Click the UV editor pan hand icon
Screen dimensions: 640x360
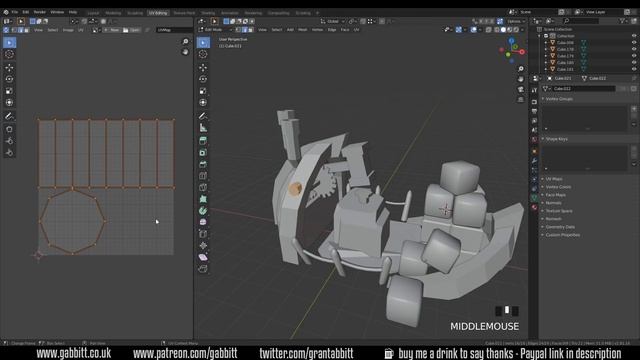[x=185, y=52]
